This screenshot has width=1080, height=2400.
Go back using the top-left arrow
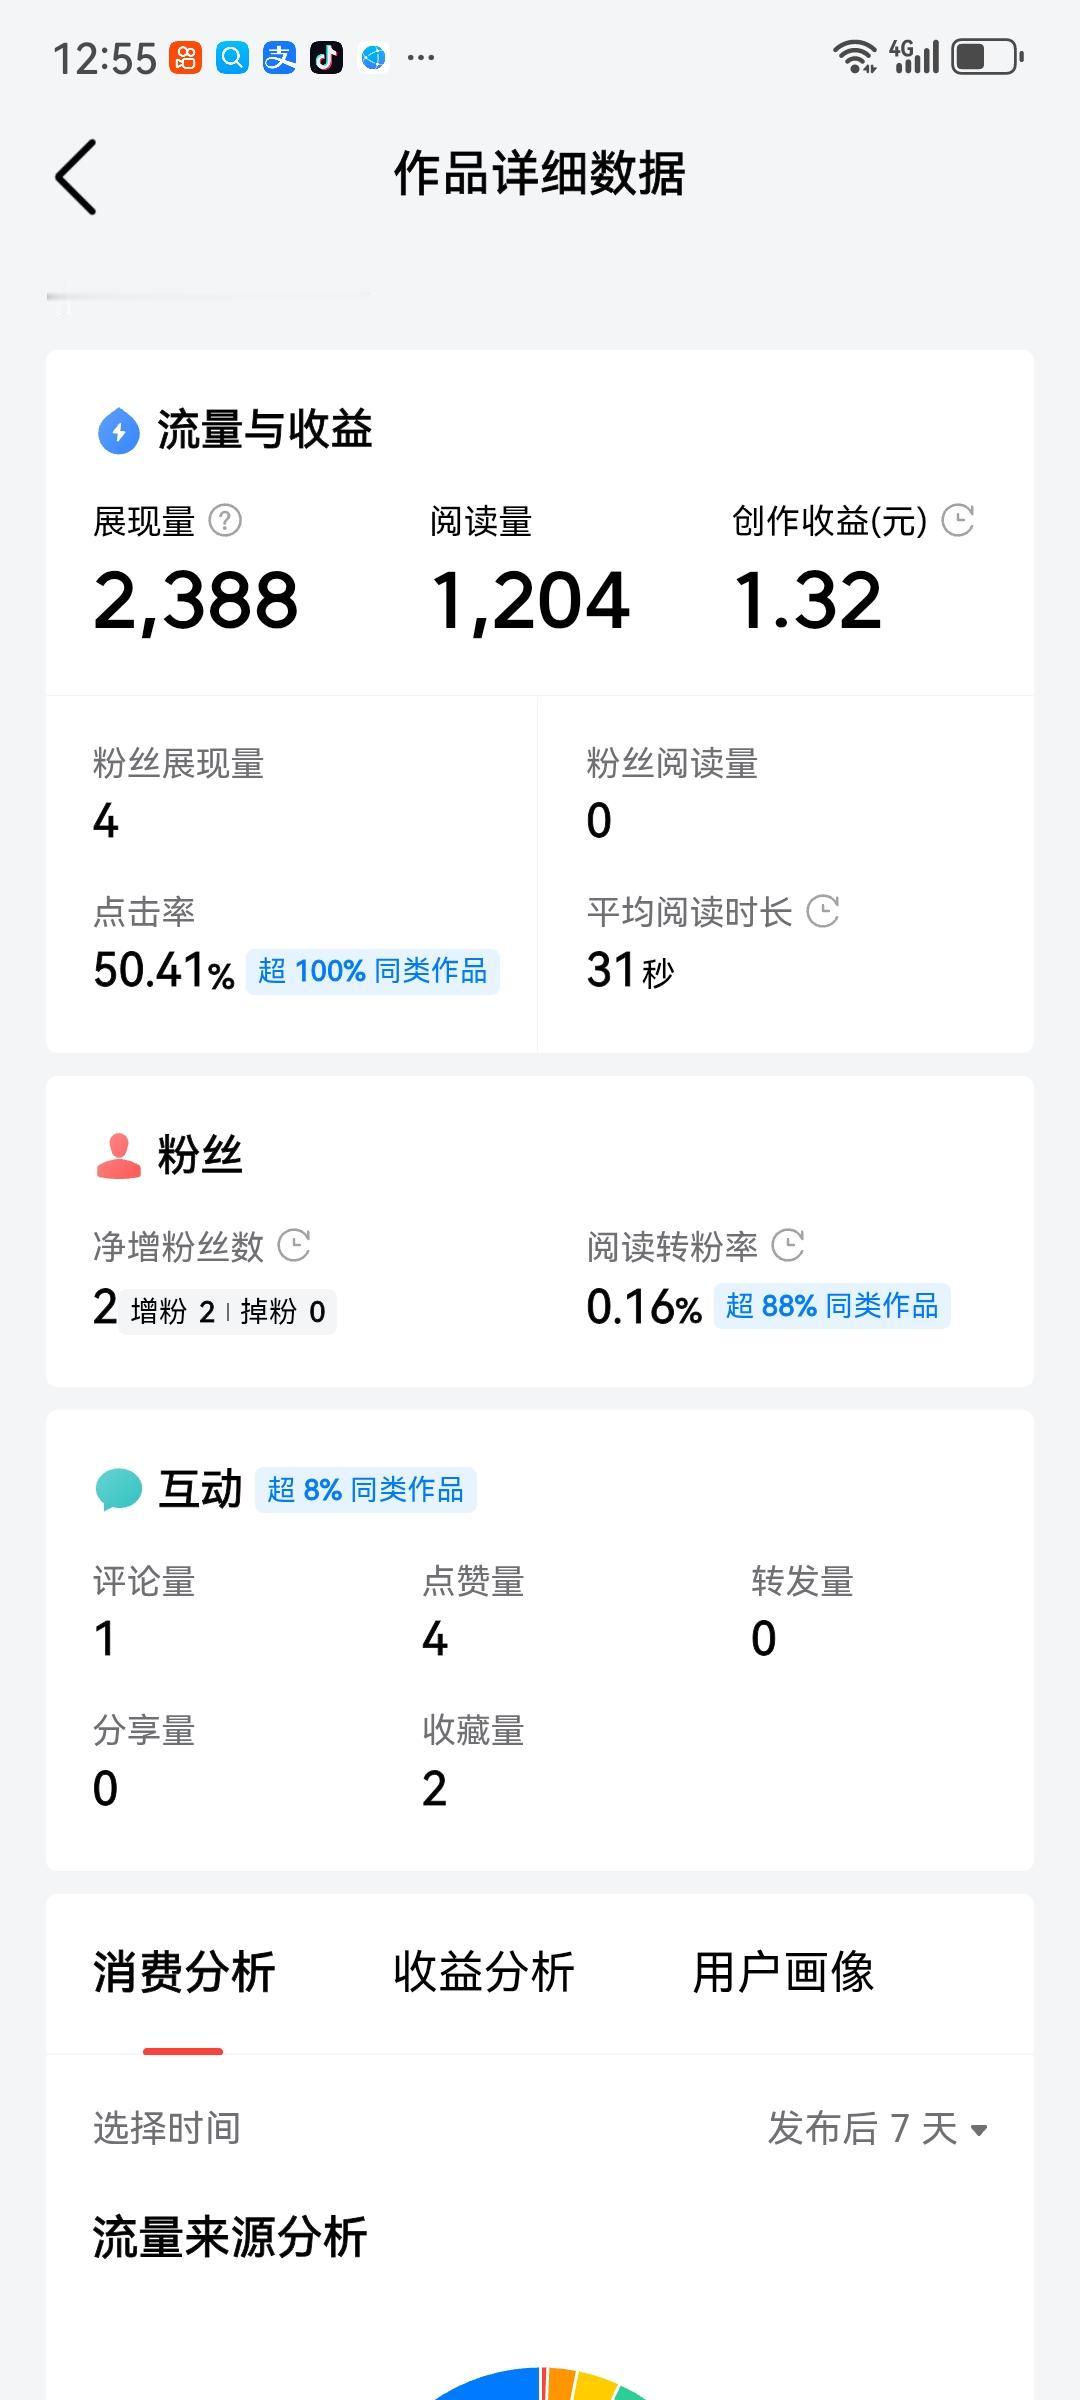76,177
